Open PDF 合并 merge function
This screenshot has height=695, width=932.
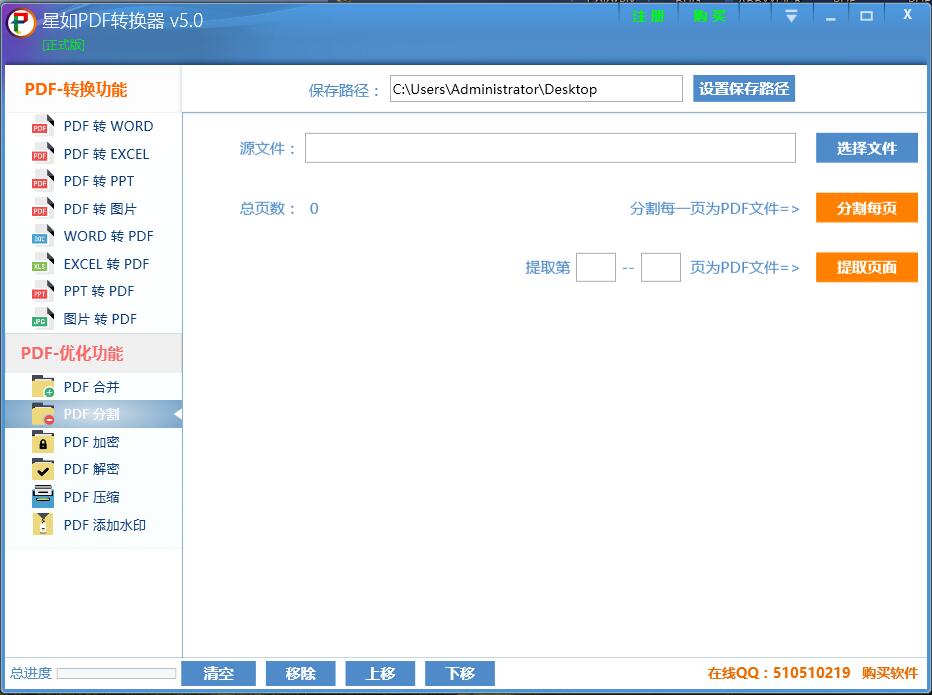coord(93,386)
